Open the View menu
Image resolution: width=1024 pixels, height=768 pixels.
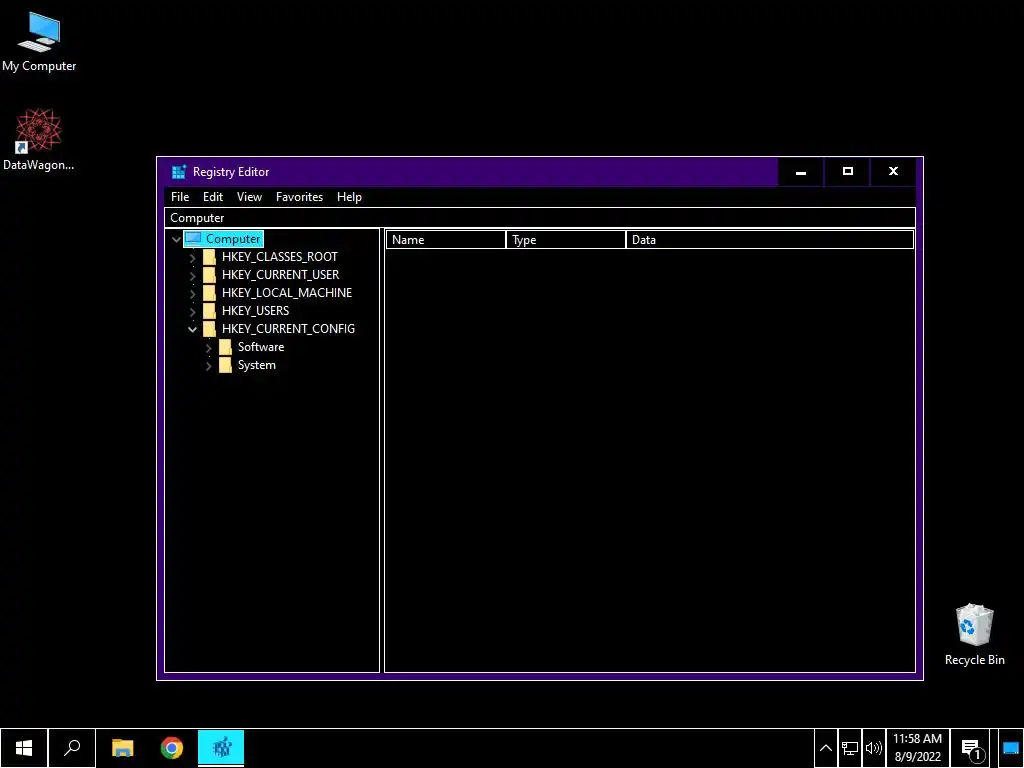[249, 197]
